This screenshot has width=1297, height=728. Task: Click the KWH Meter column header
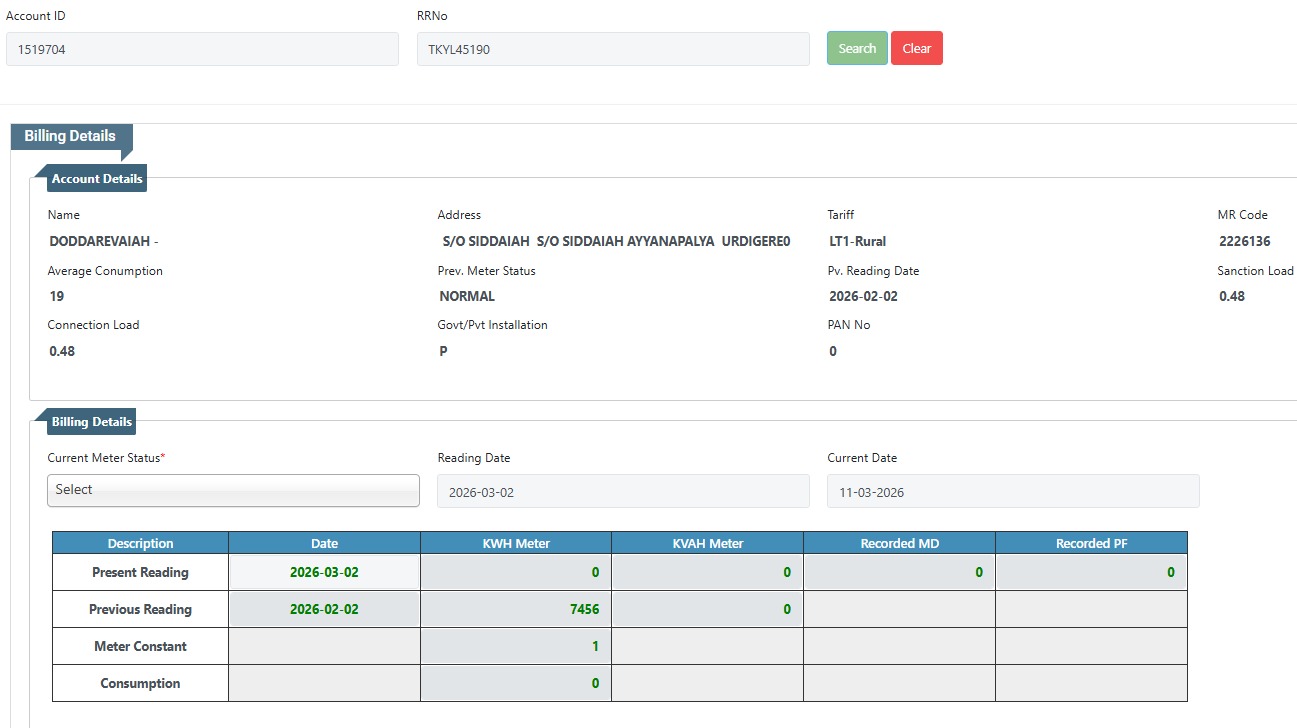[x=515, y=543]
